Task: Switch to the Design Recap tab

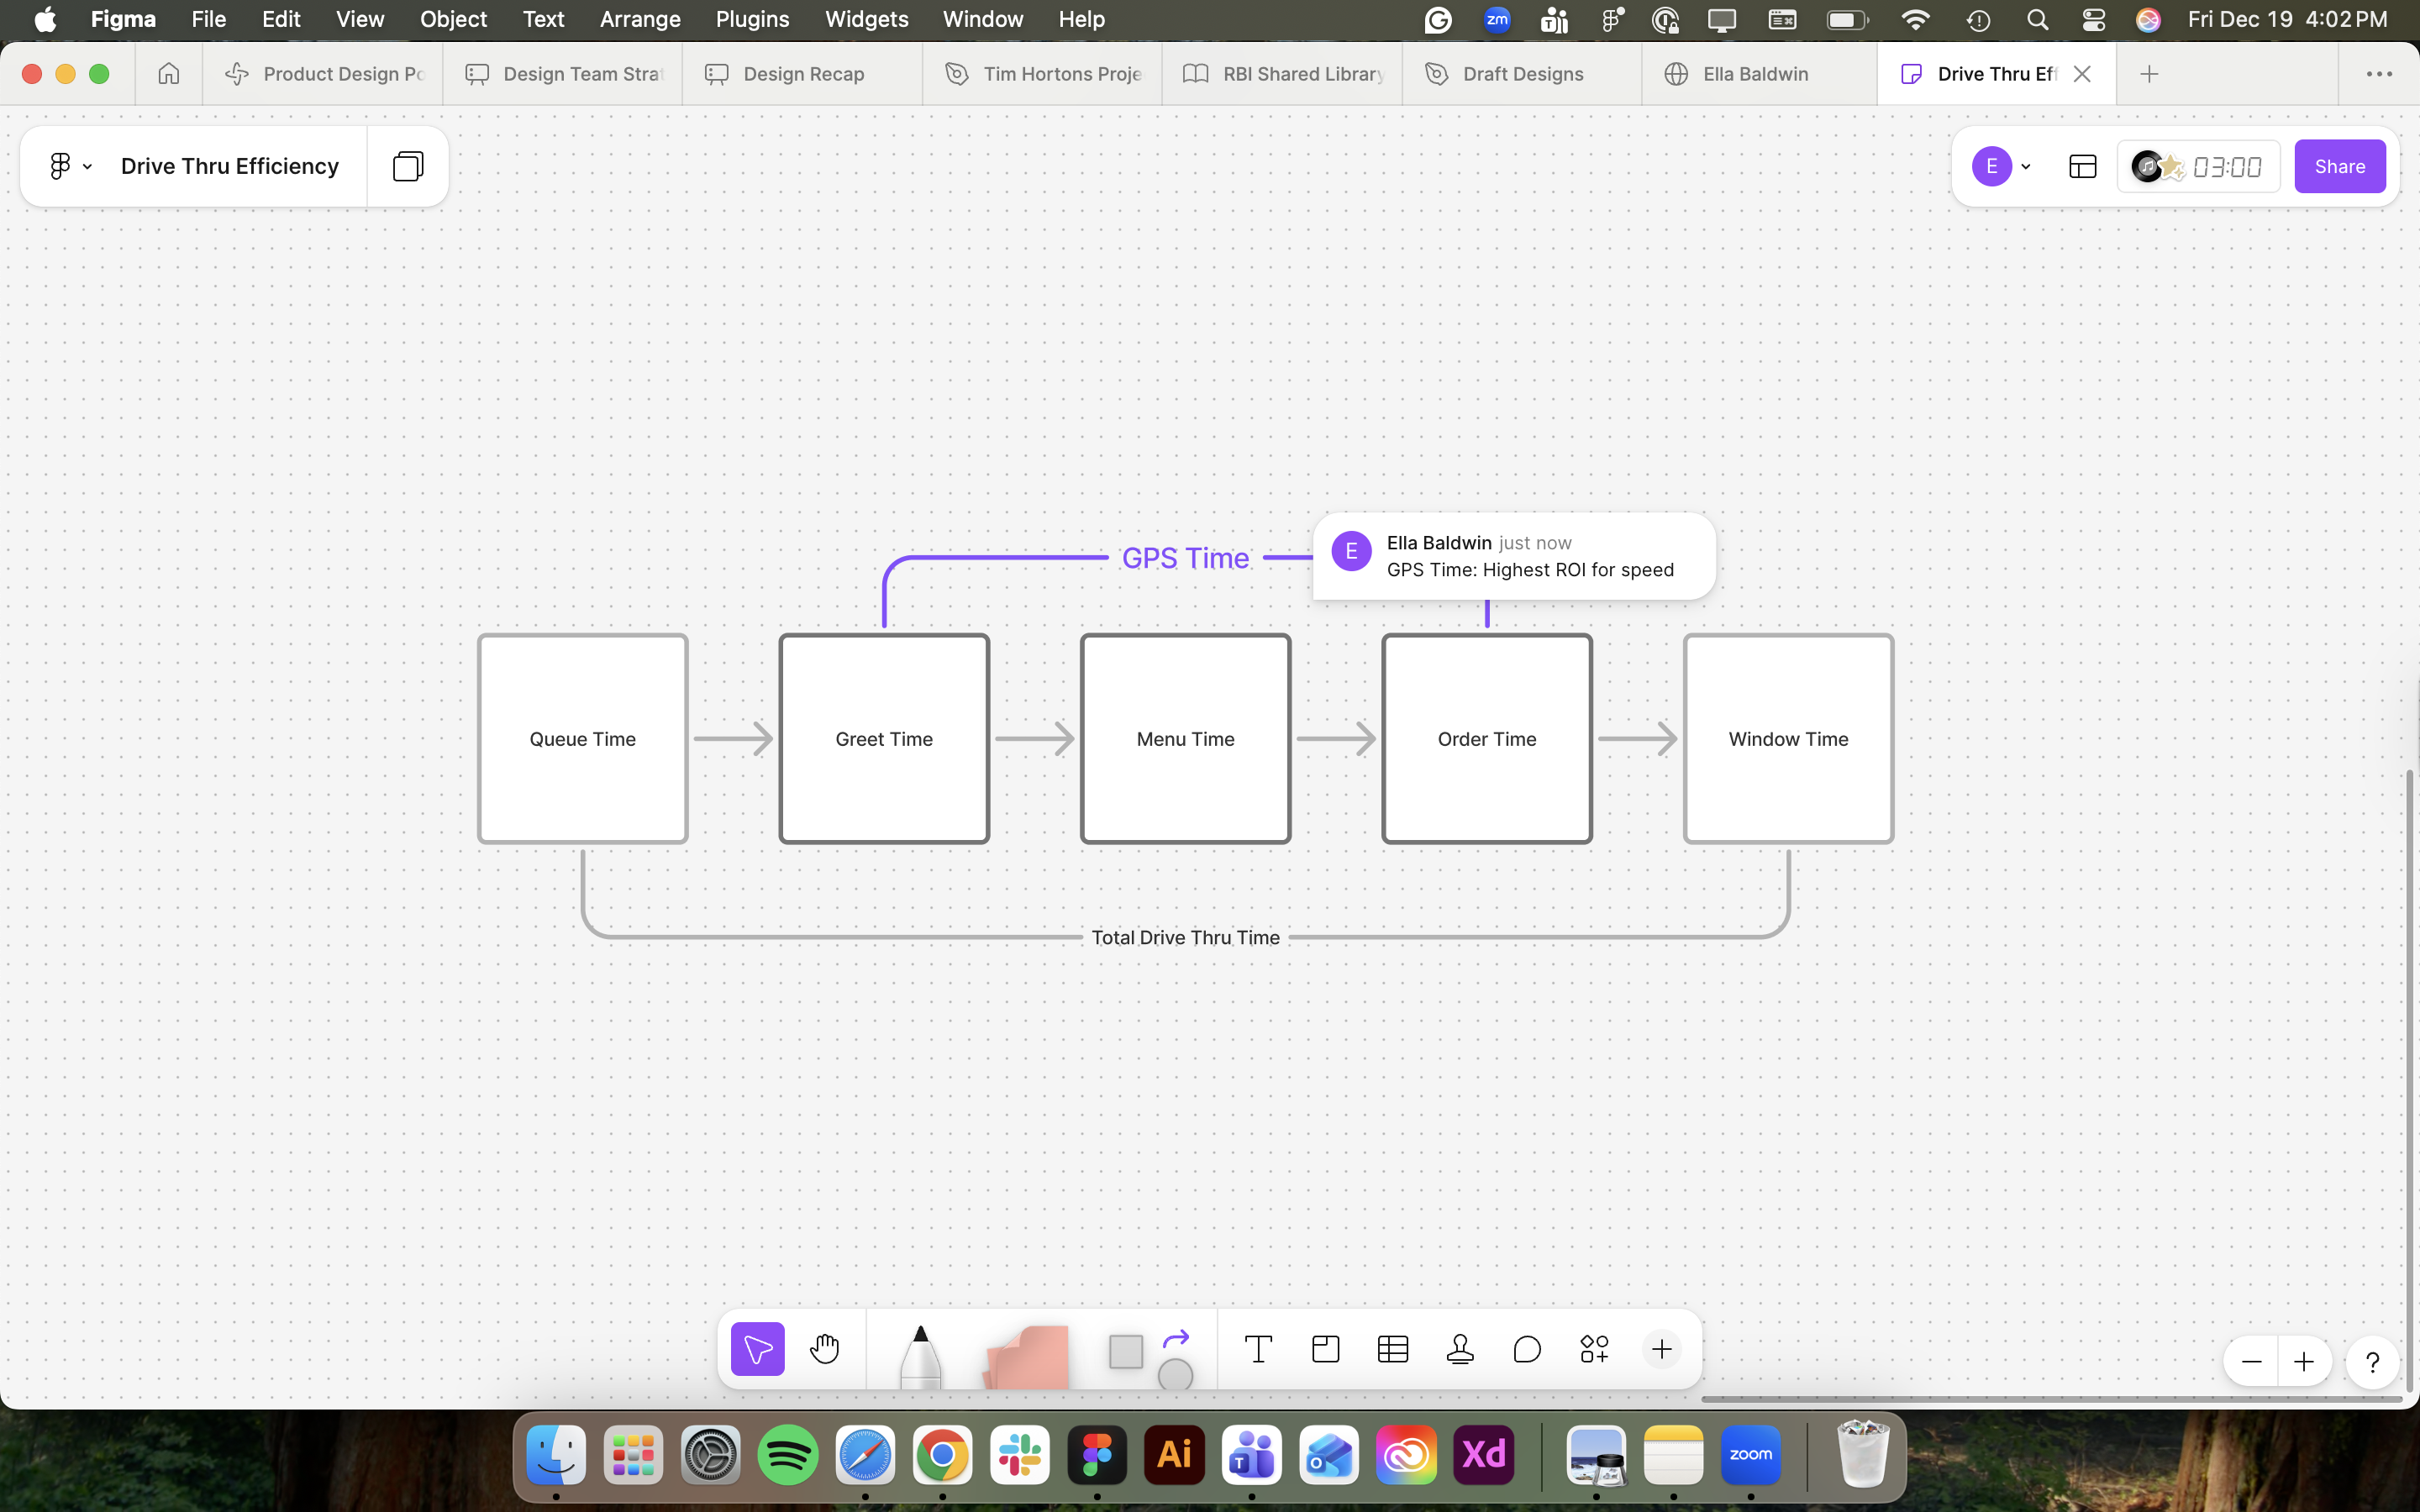Action: (802, 74)
